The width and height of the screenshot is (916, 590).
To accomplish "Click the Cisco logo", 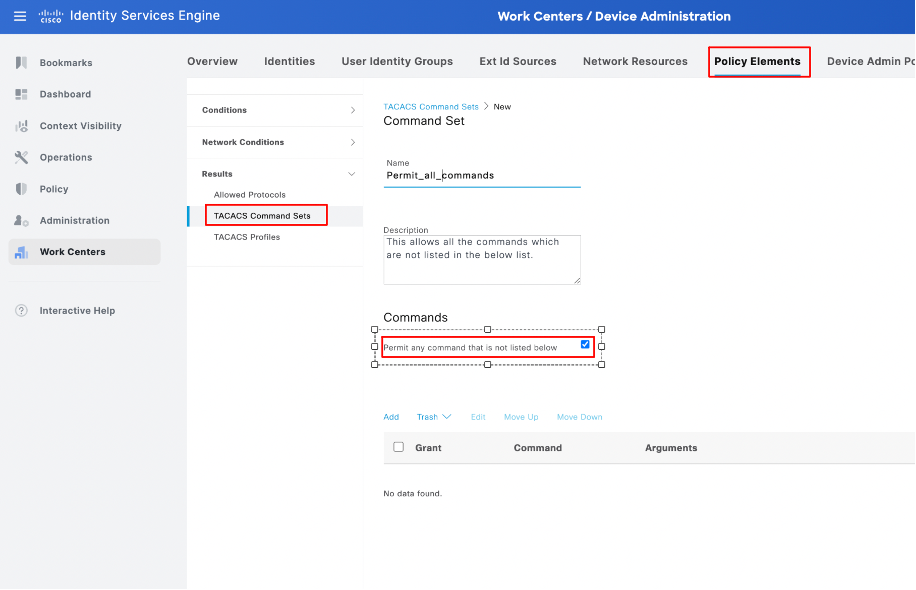I will click(51, 16).
